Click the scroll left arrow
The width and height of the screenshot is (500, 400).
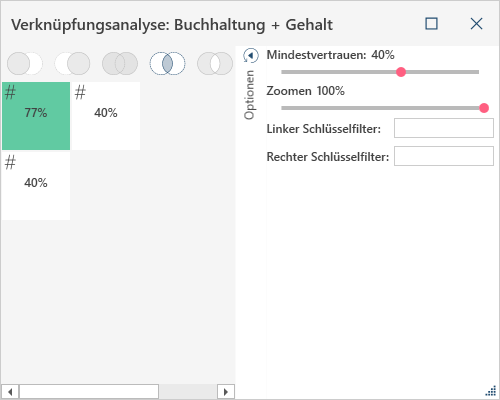(10, 391)
